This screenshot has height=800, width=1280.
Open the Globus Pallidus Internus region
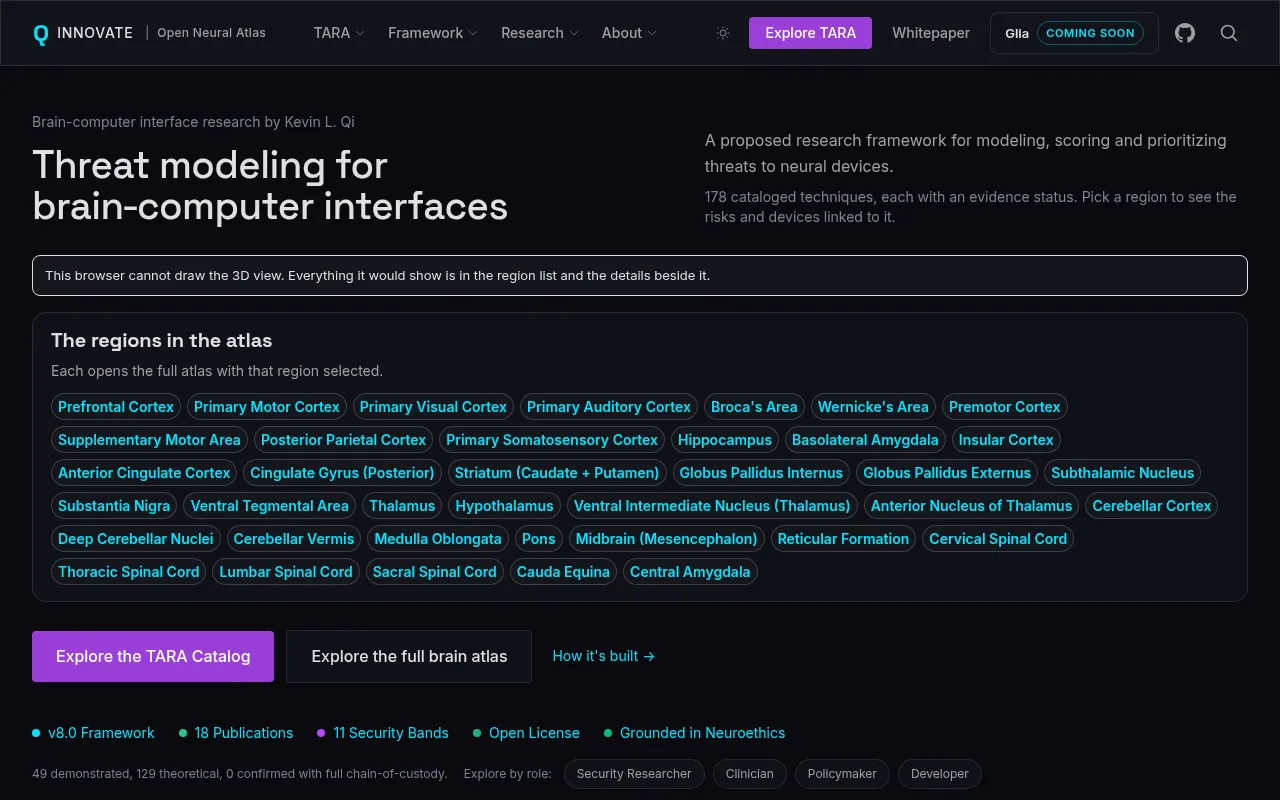[762, 473]
